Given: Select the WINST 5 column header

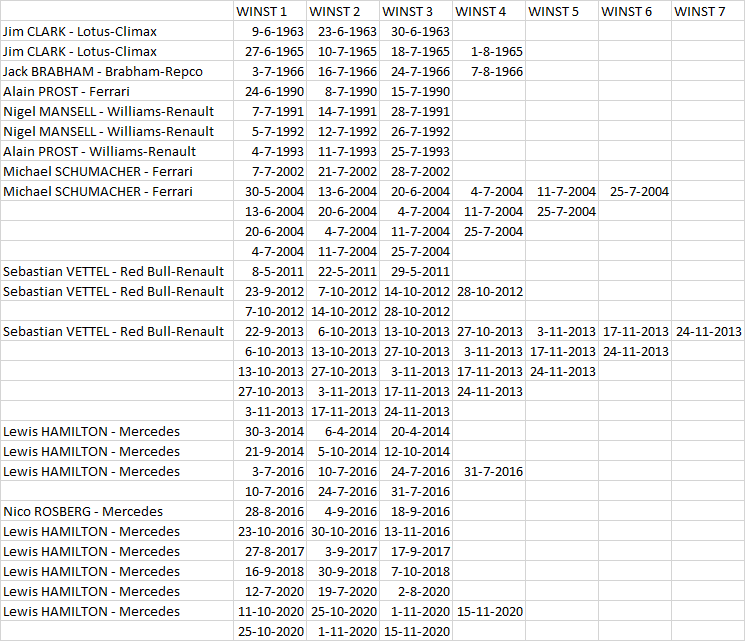Looking at the screenshot, I should coord(562,11).
